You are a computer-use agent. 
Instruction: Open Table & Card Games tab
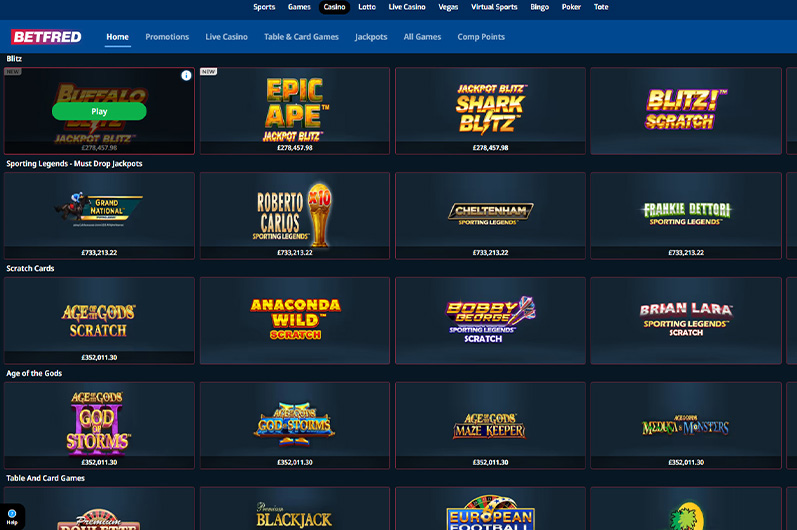[x=301, y=37]
